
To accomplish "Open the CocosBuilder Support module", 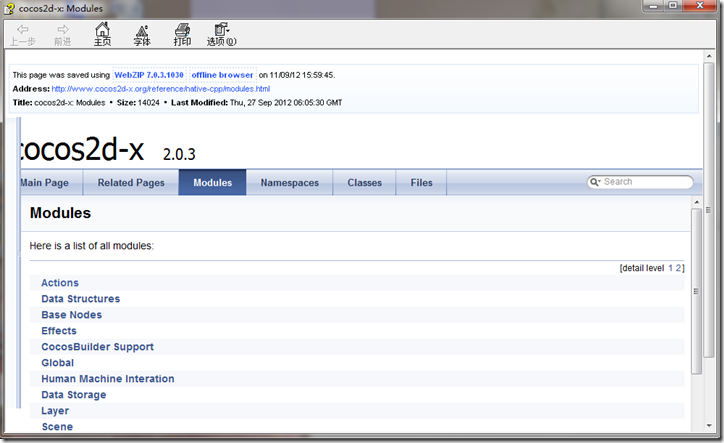I will (97, 347).
